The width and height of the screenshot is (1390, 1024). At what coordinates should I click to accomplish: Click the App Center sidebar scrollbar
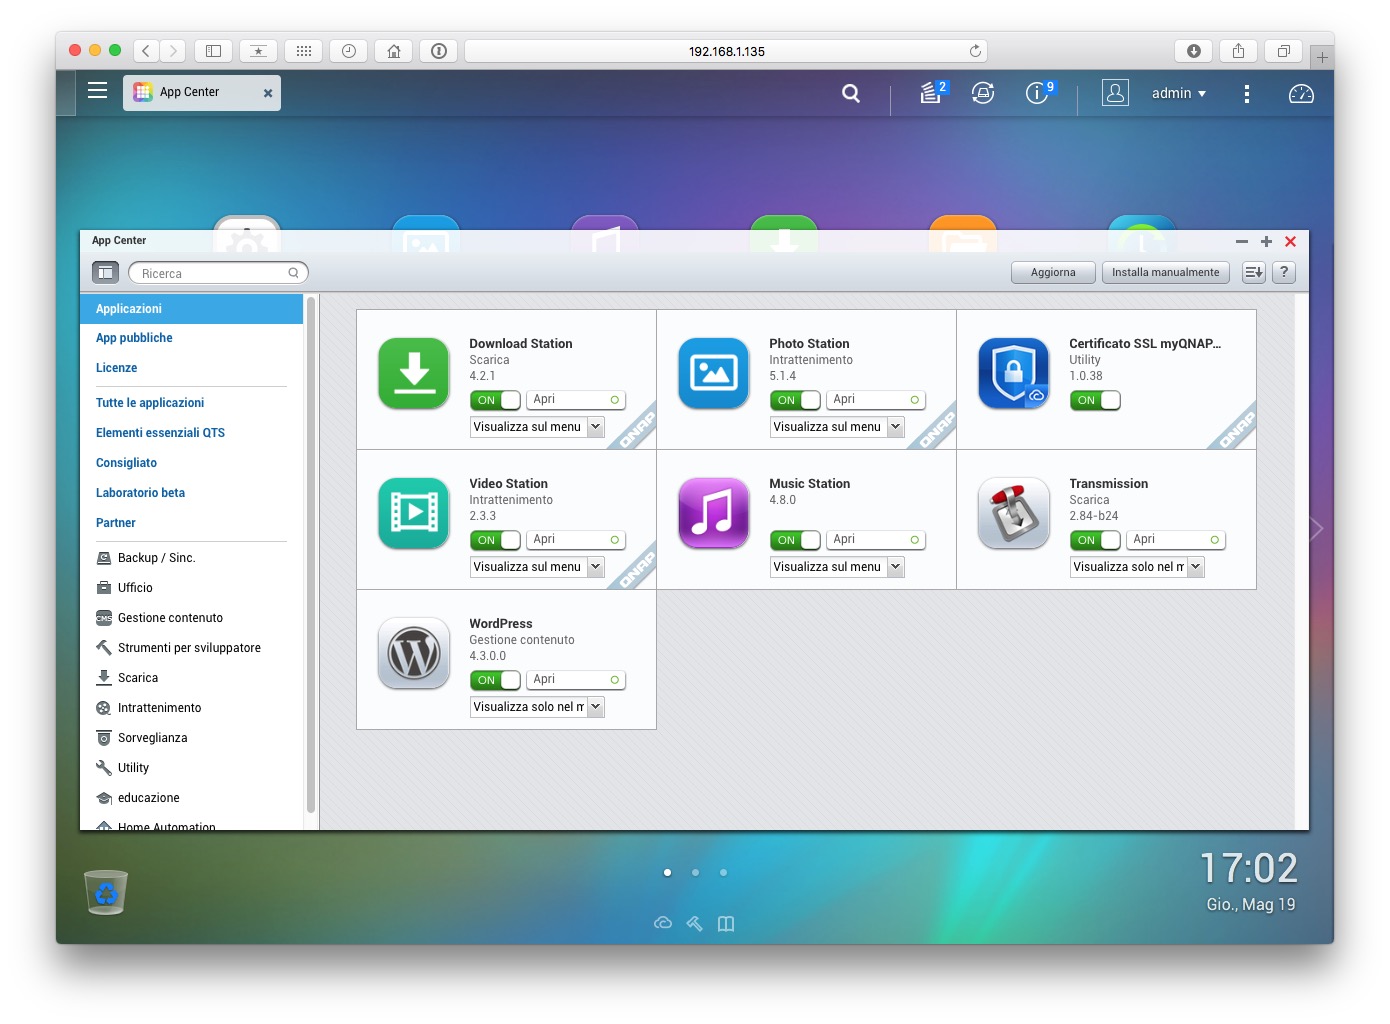pos(311,554)
